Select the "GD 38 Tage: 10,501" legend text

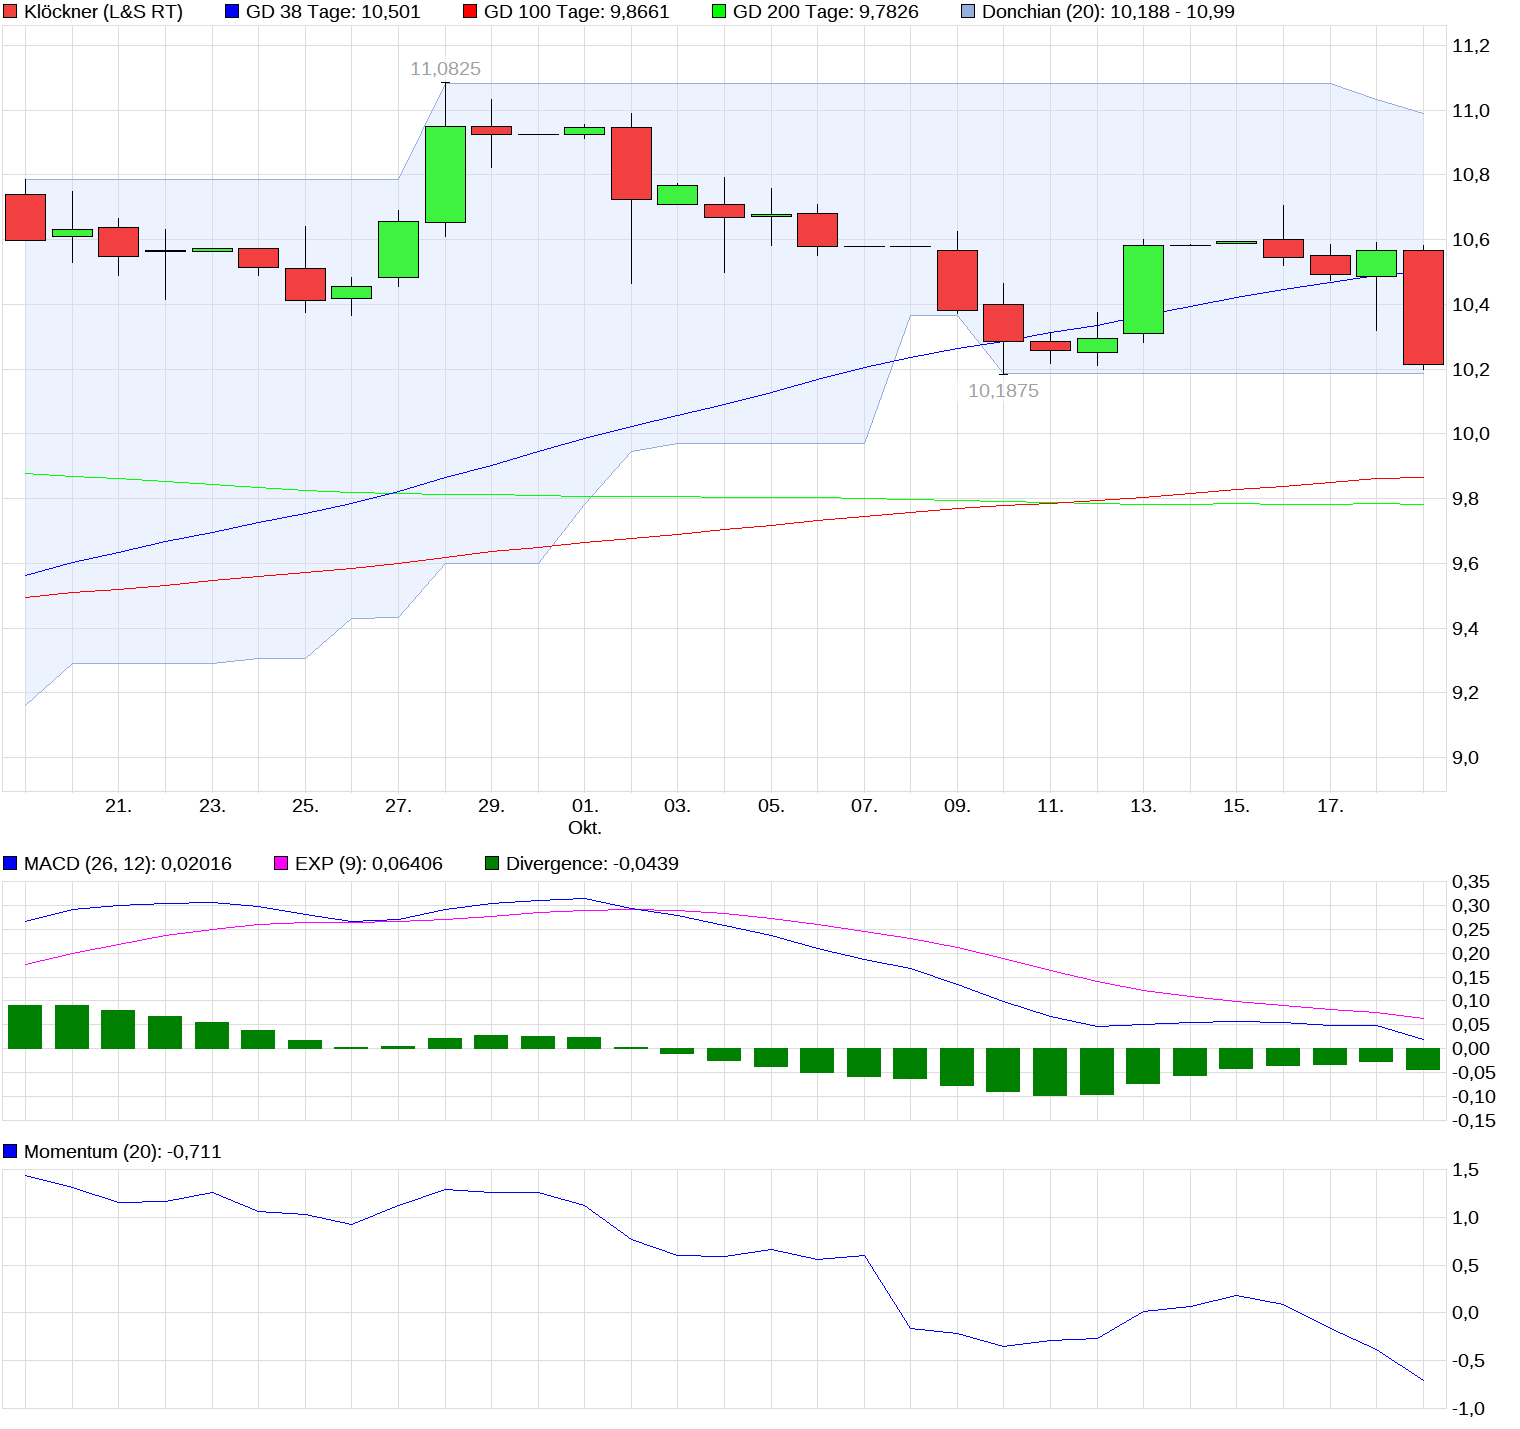[x=333, y=12]
